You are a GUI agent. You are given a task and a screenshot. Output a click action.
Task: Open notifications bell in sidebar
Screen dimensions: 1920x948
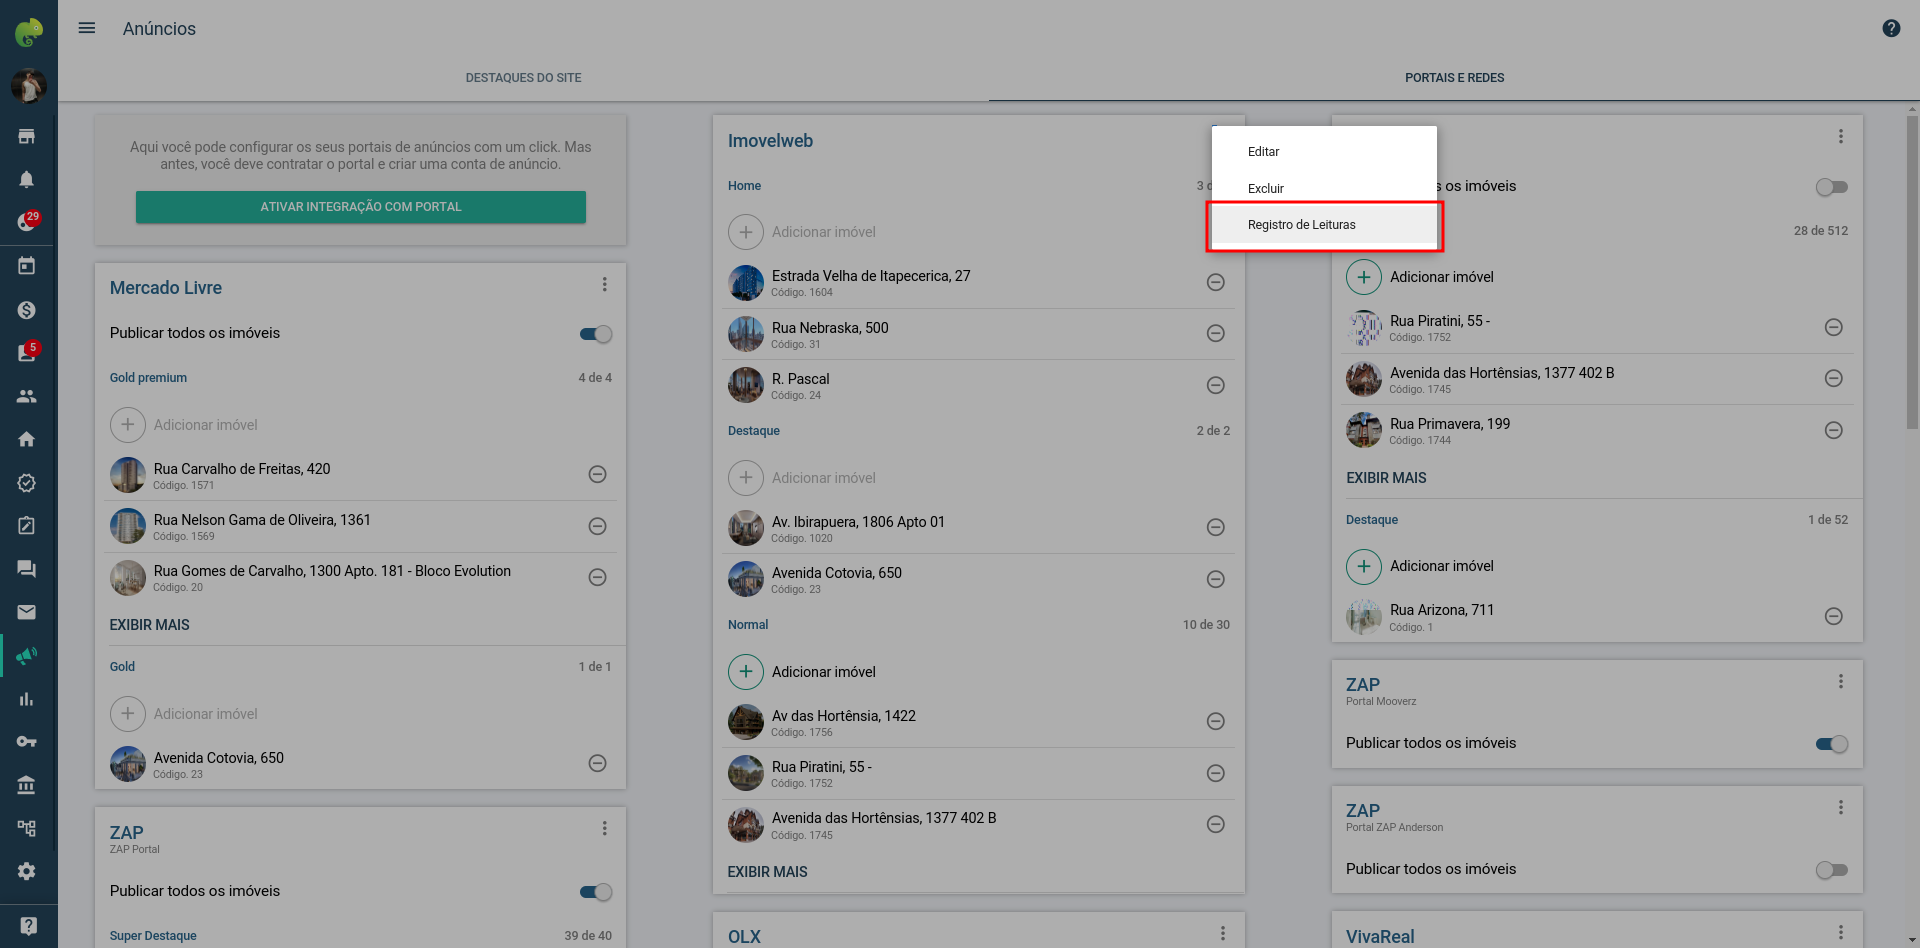[x=27, y=179]
